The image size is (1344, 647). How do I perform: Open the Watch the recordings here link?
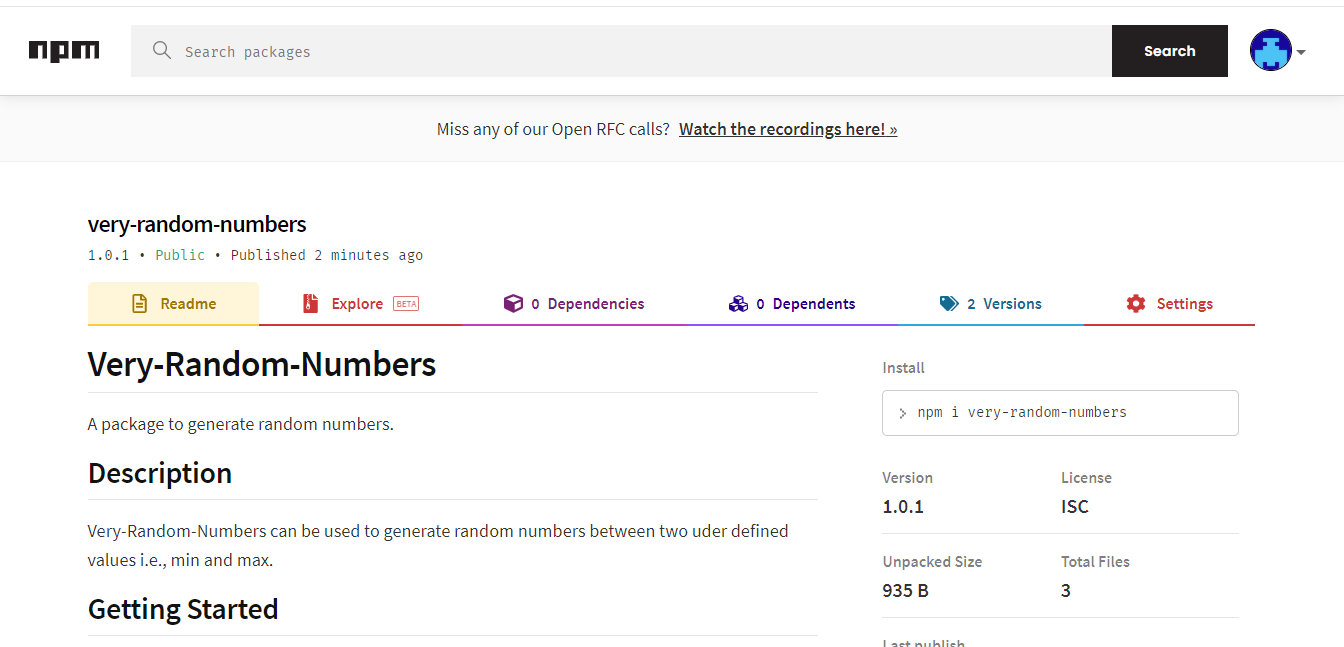pyautogui.click(x=788, y=129)
